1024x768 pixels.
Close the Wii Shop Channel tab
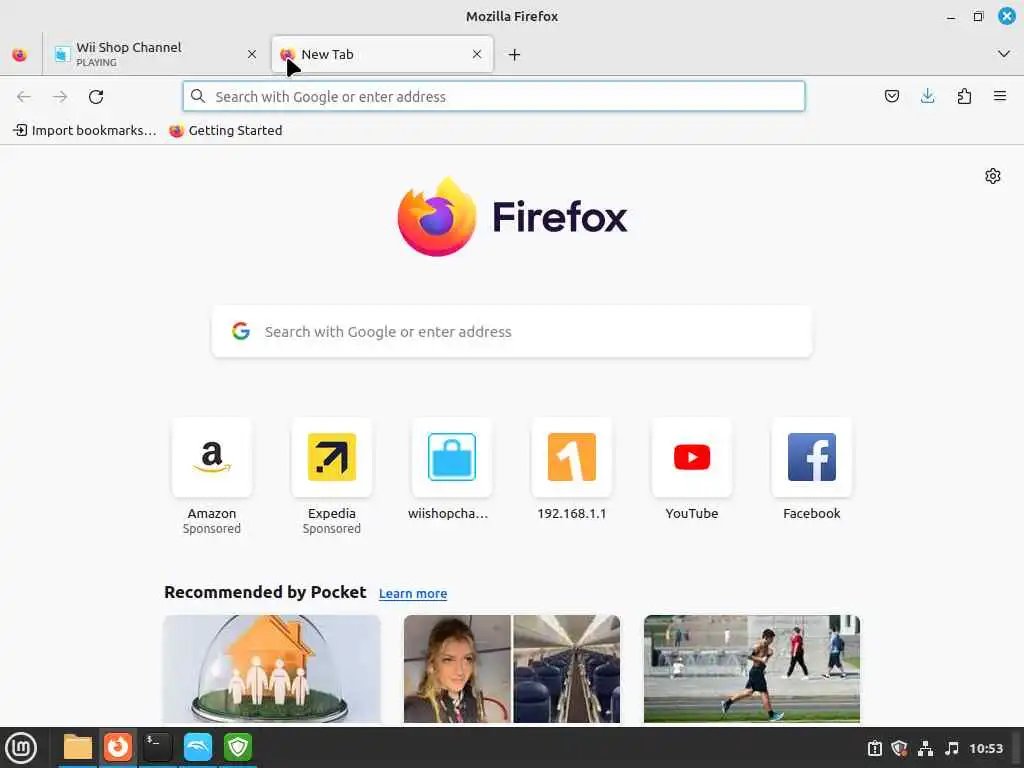click(x=252, y=54)
